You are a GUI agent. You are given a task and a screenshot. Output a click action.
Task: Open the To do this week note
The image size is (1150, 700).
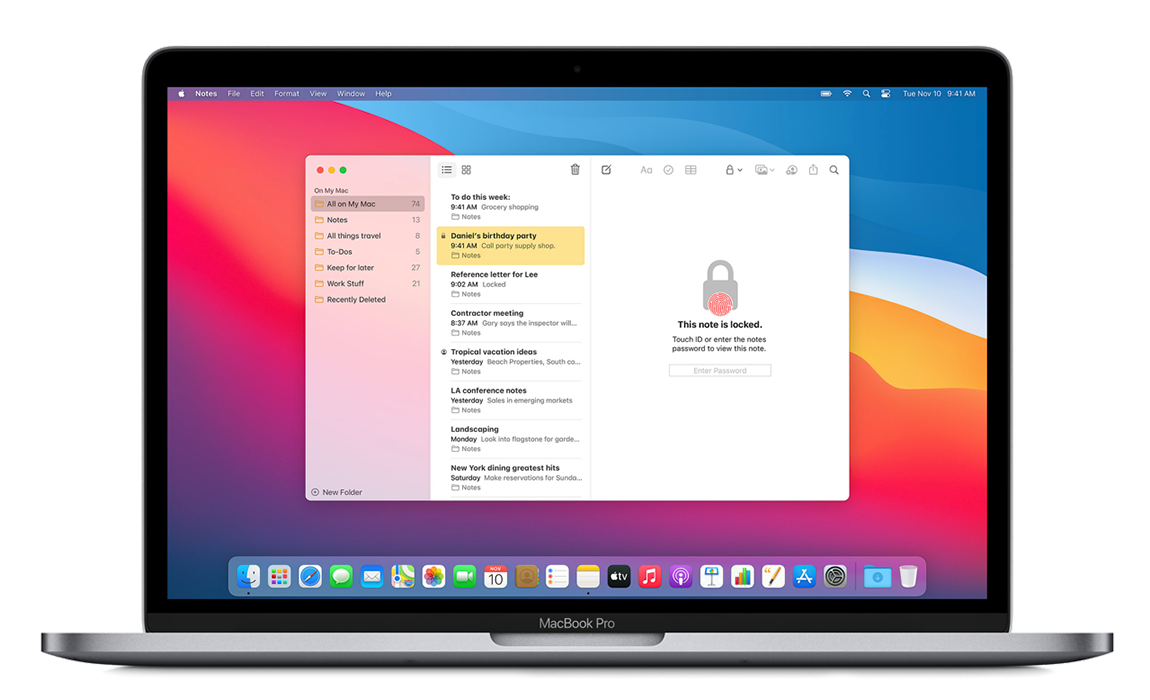point(510,207)
